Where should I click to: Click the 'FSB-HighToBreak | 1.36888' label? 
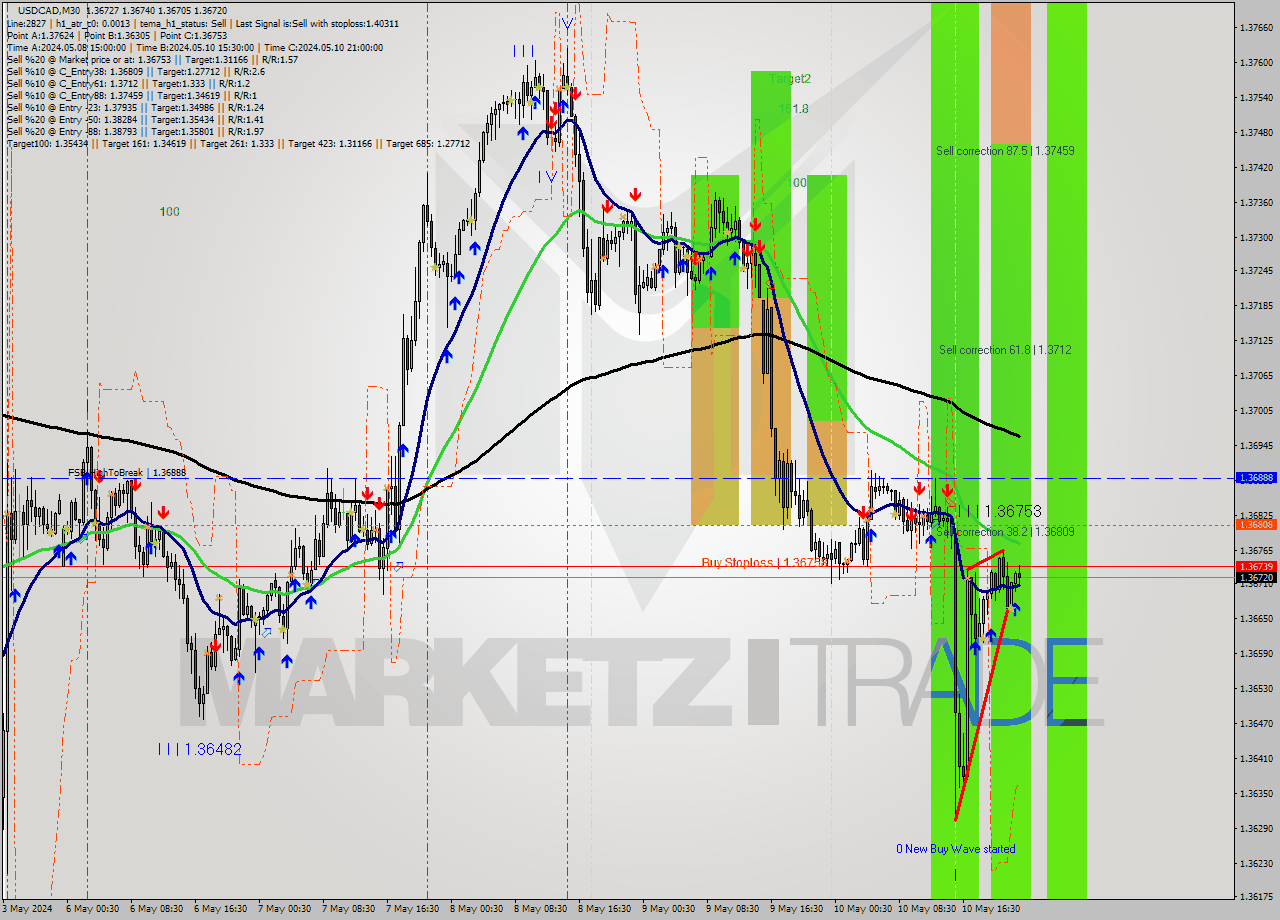pyautogui.click(x=127, y=473)
